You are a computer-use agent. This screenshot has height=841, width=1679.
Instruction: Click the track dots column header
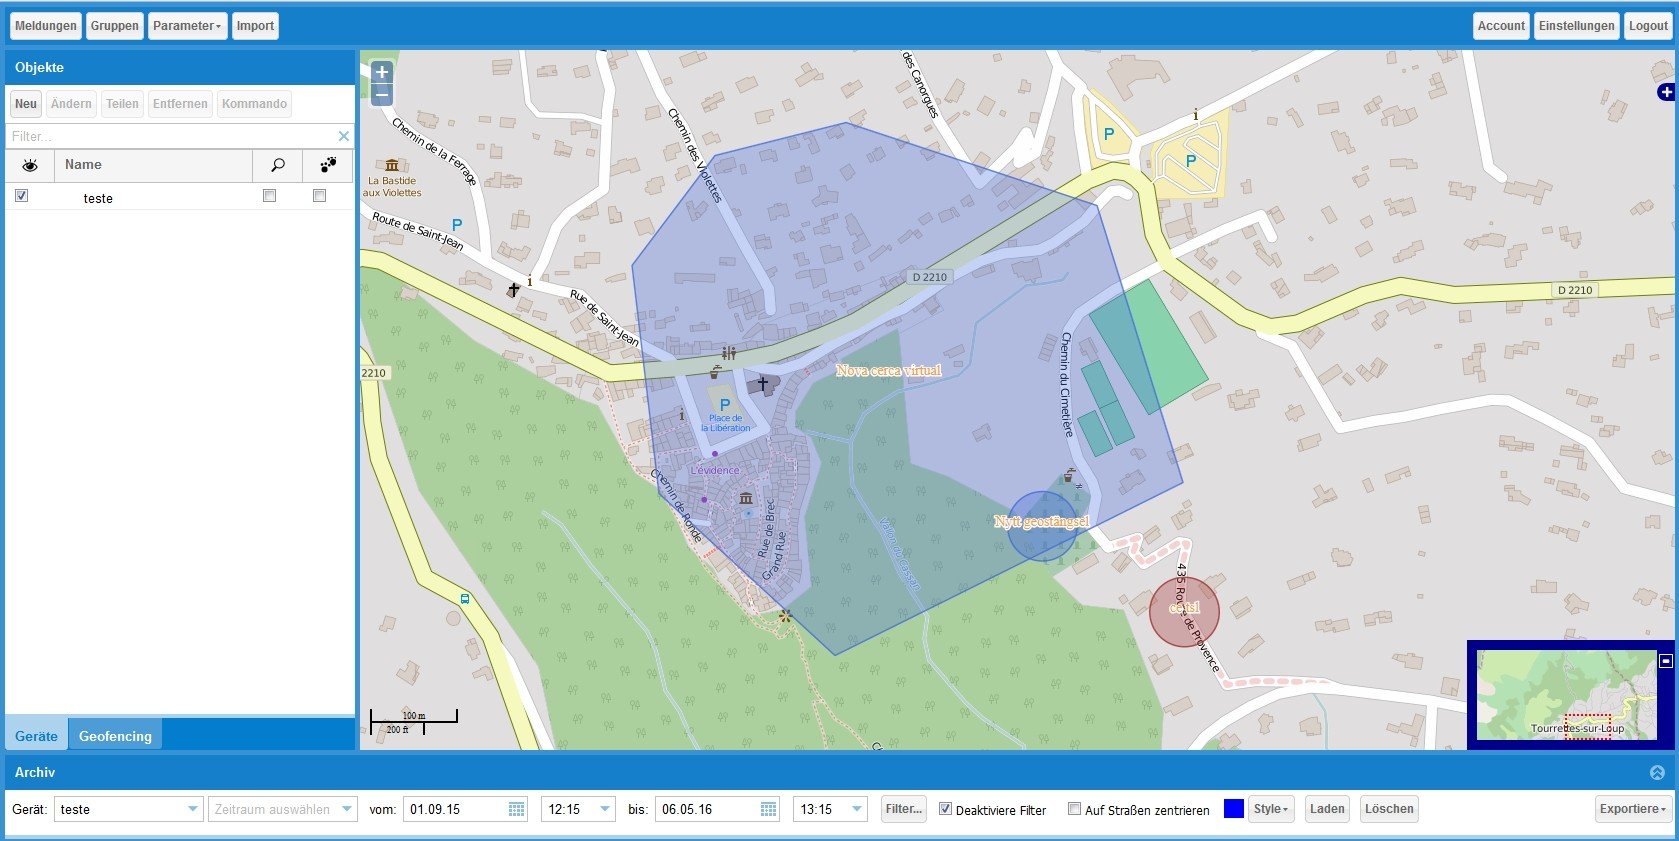pyautogui.click(x=328, y=165)
